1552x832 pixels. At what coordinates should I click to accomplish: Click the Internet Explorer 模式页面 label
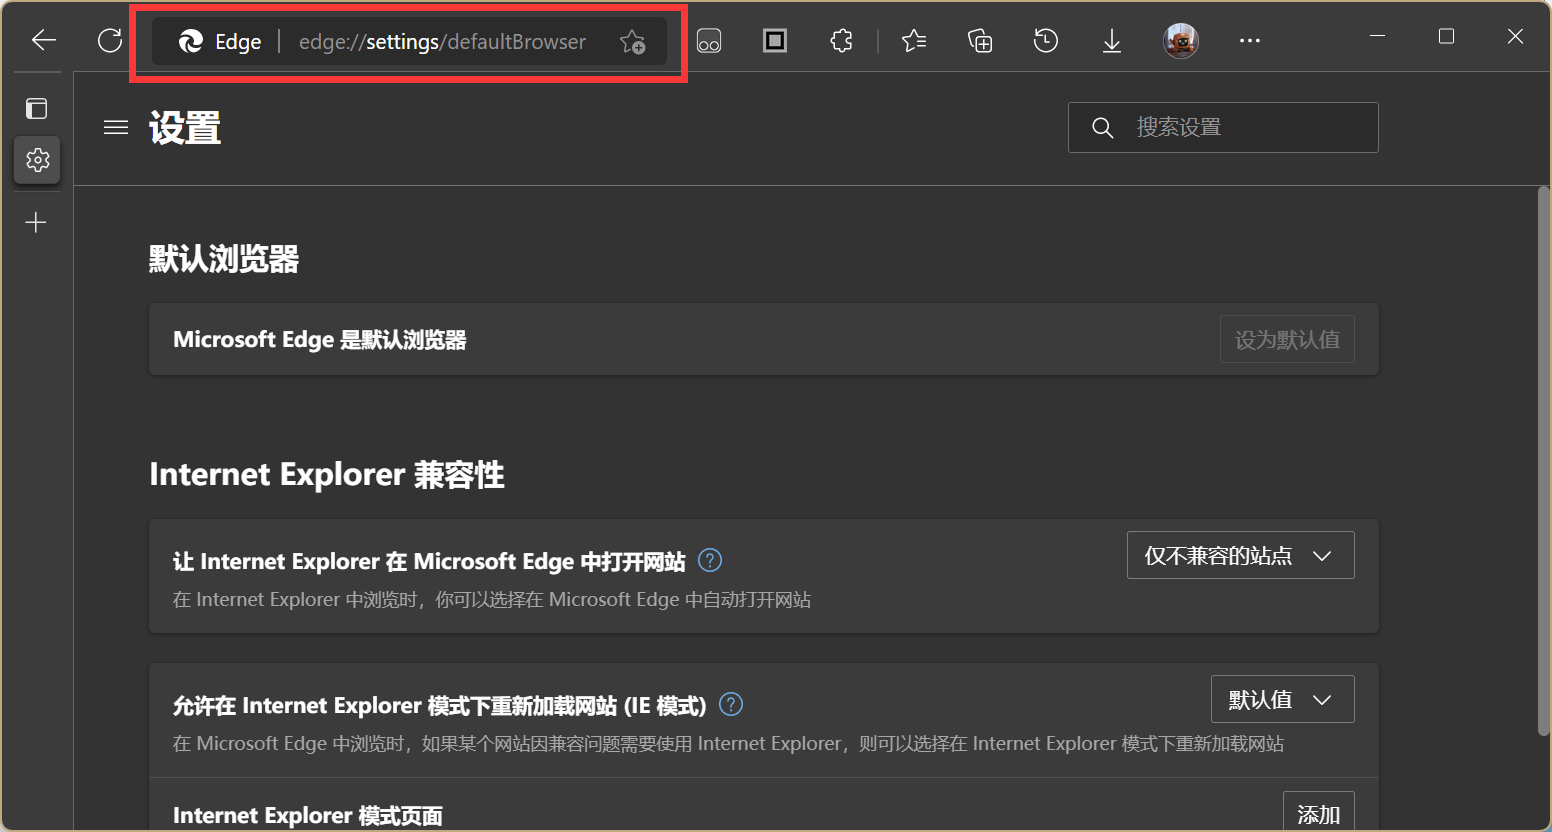click(x=308, y=815)
